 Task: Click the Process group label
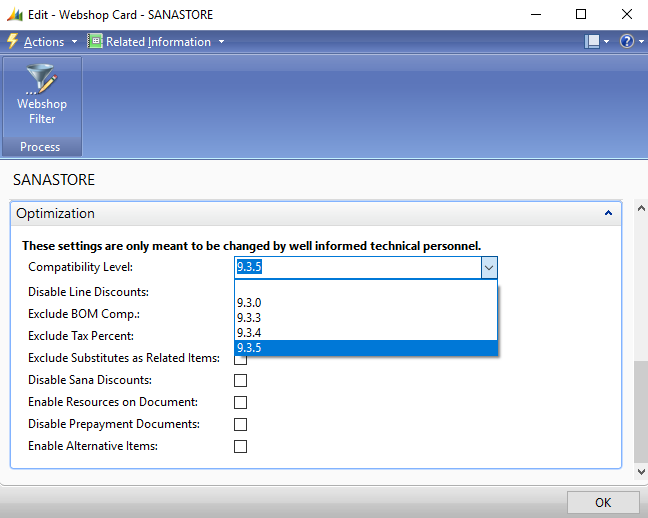40,147
